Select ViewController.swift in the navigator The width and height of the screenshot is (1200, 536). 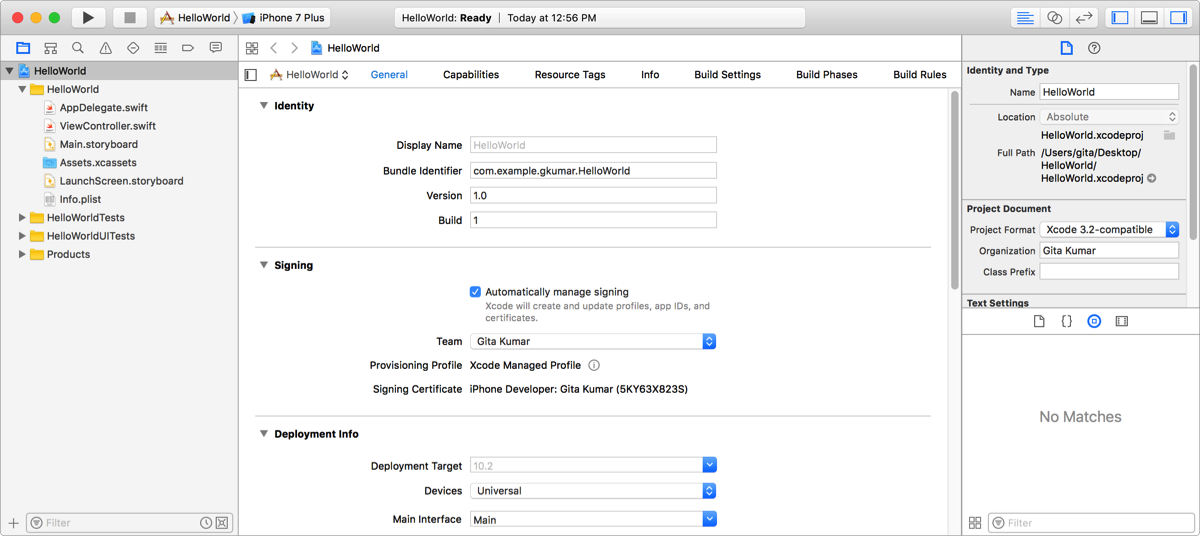pyautogui.click(x=107, y=126)
